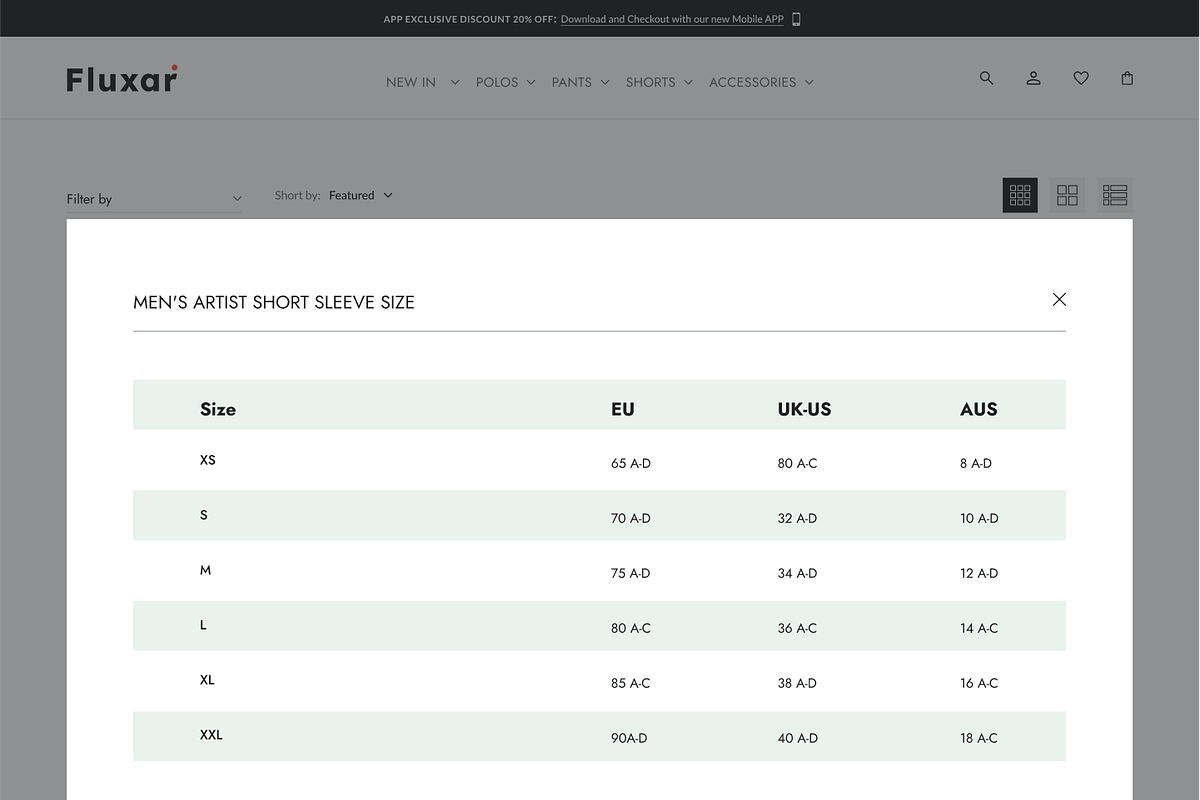Screen dimensions: 1200x800
Task: Click the UK-US value 38 A-D
Action: point(798,683)
